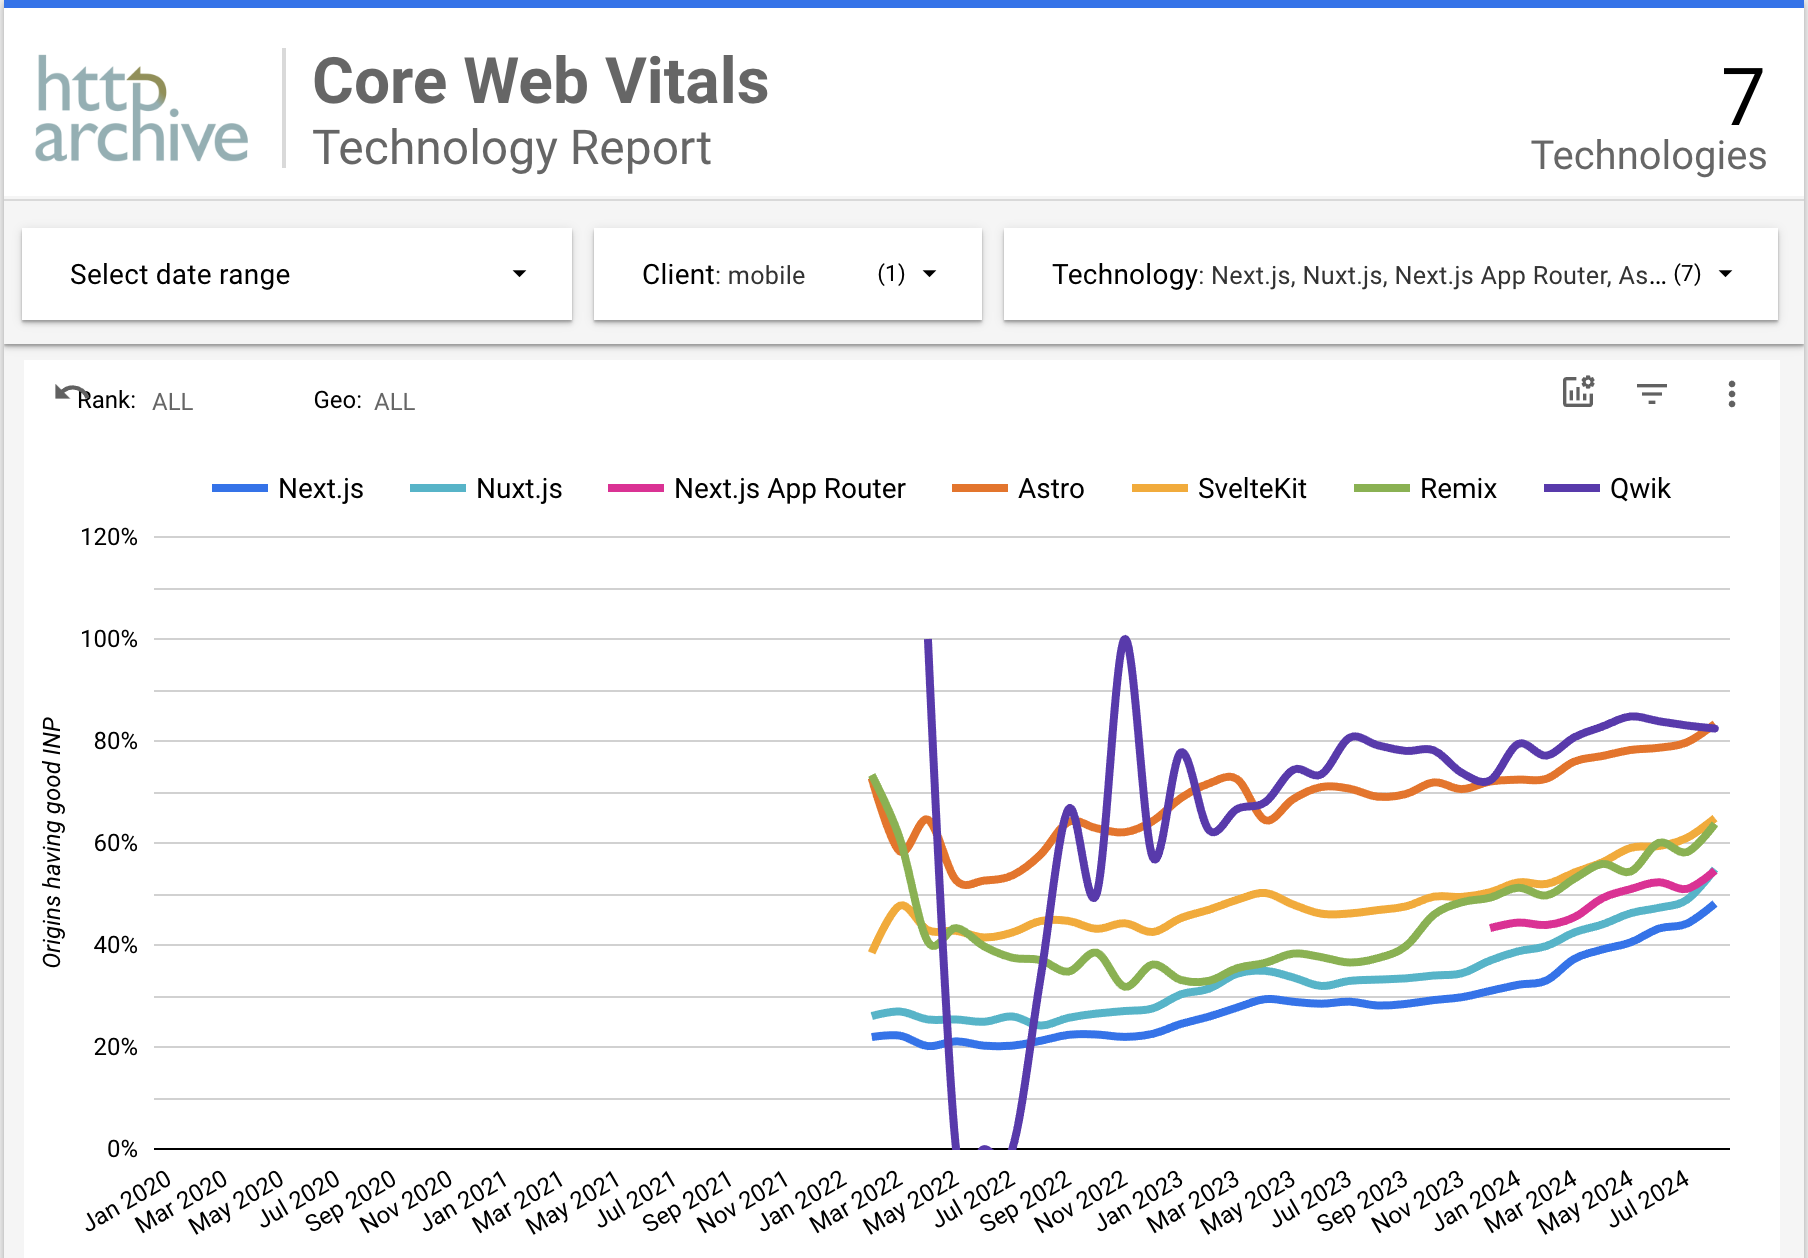1808x1258 pixels.
Task: Click the arrow next to Technology (7)
Action: 1725,274
